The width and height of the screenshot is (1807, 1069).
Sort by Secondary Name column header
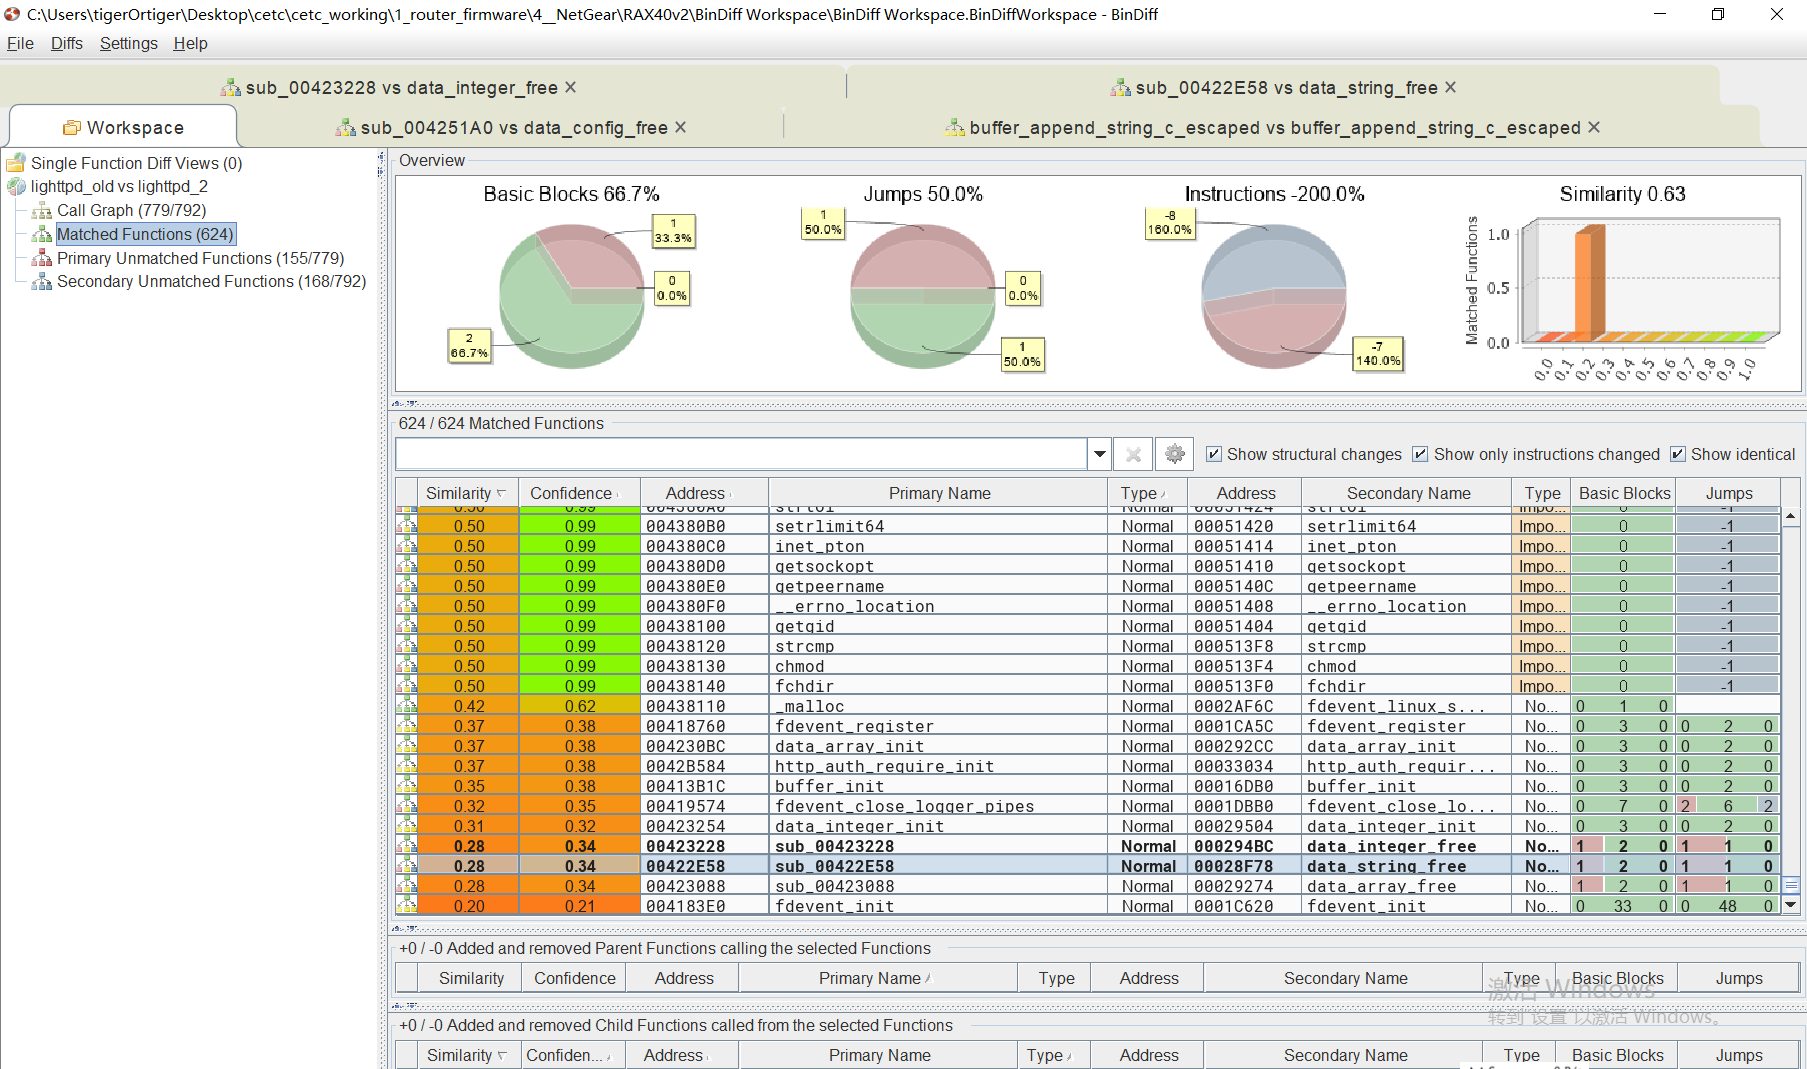pos(1408,493)
